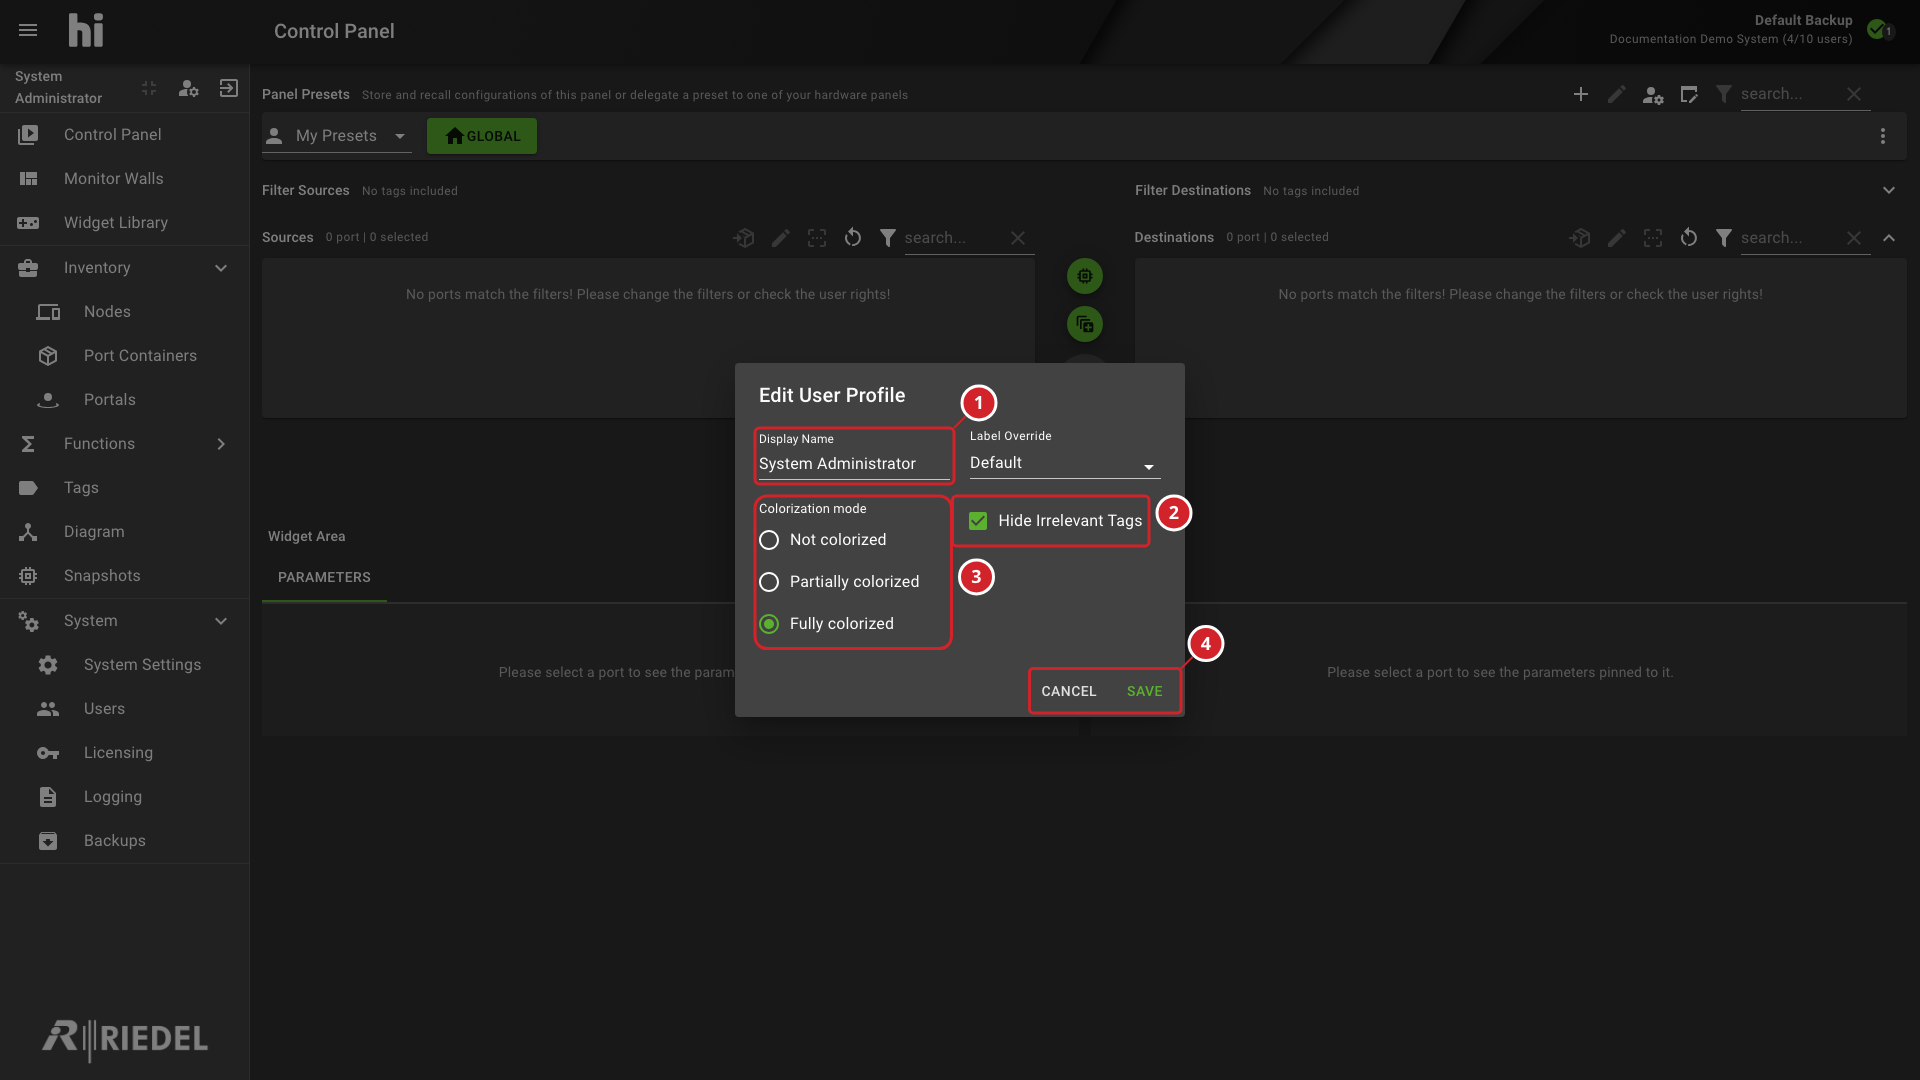The height and width of the screenshot is (1080, 1920).
Task: Clear the Destinations search with X icon
Action: coord(1854,238)
